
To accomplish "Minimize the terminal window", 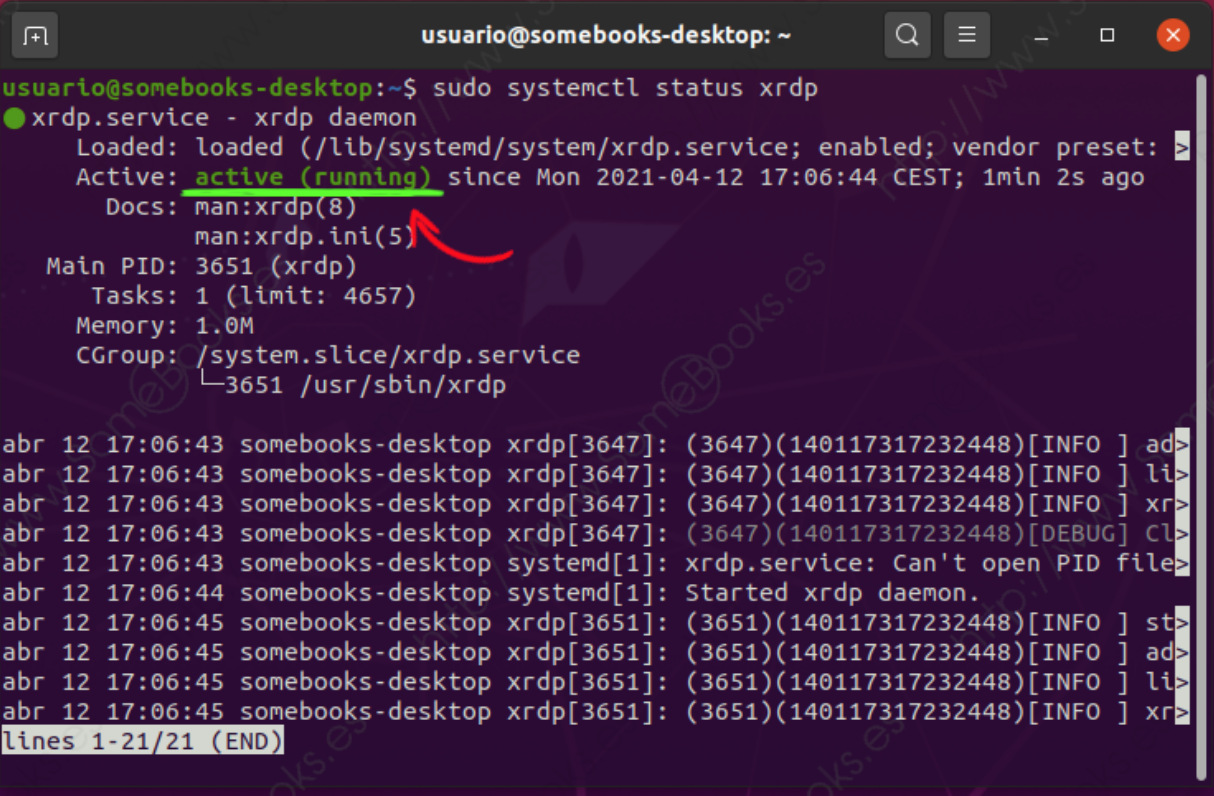I will tap(1042, 36).
